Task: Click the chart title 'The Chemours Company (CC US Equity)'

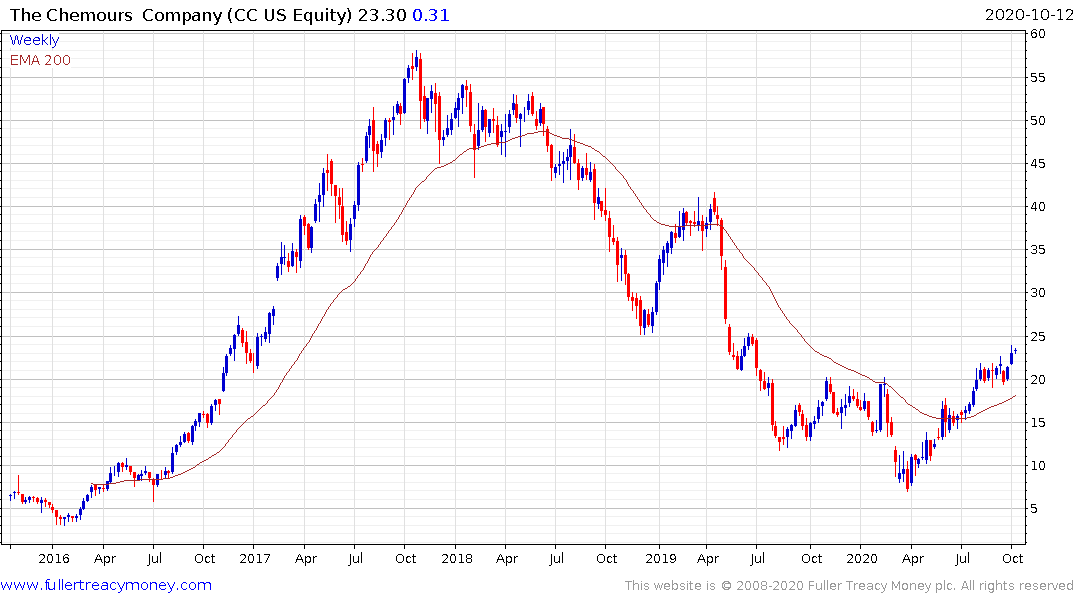Action: click(181, 15)
